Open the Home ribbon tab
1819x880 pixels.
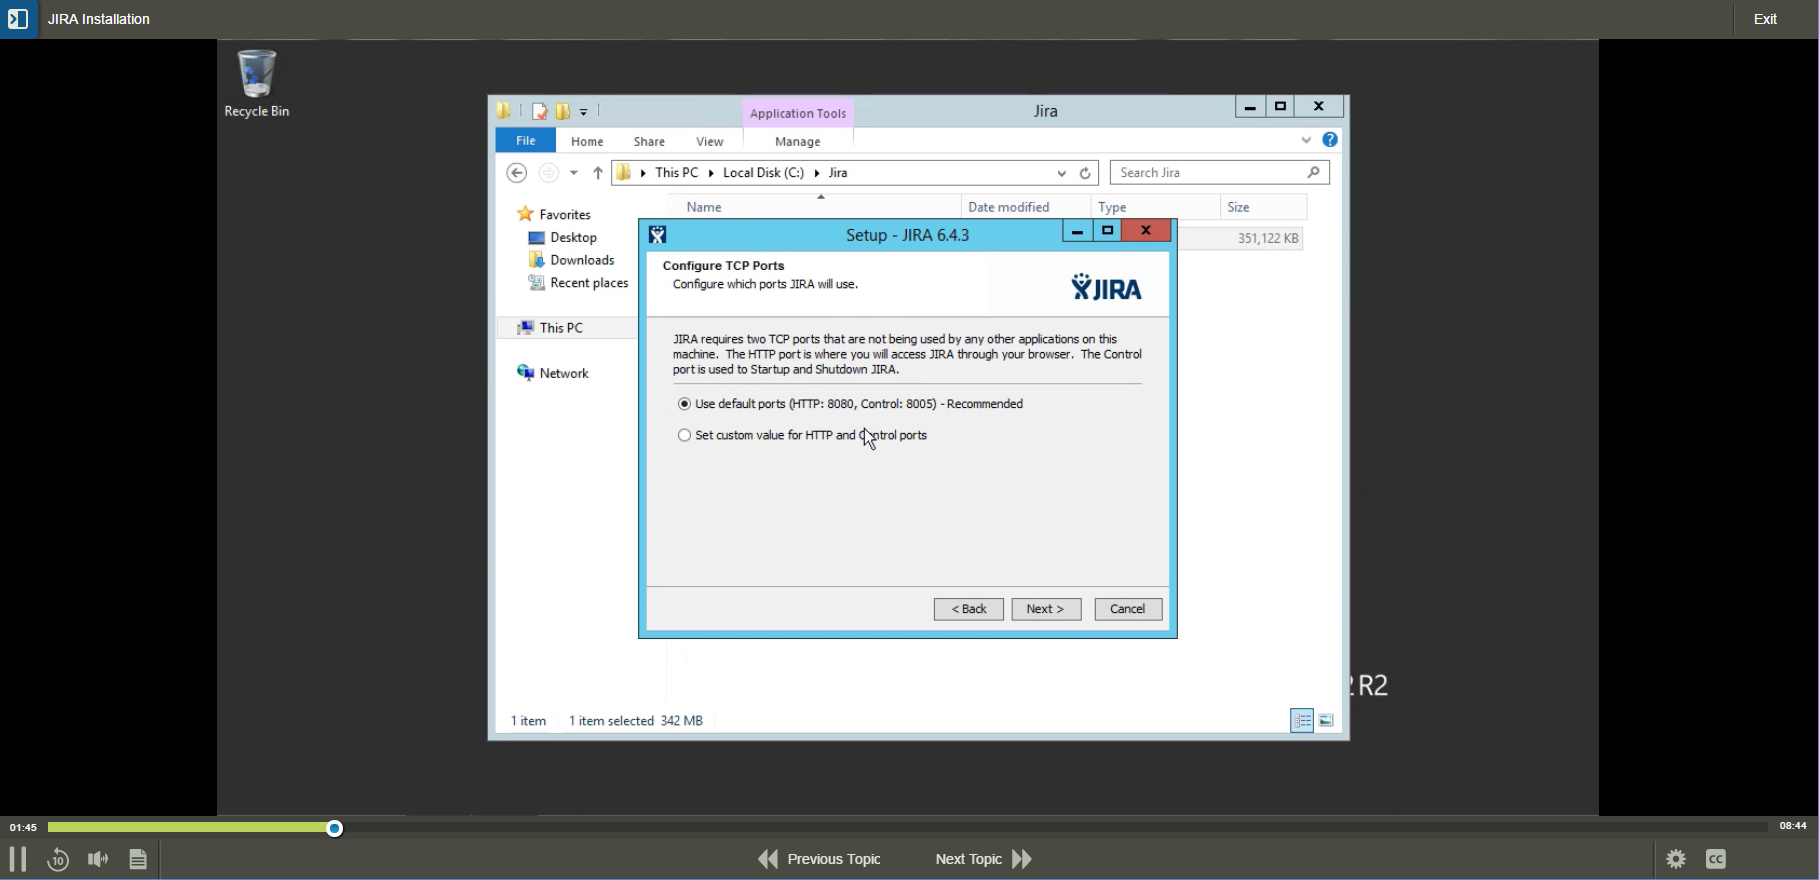coord(587,141)
